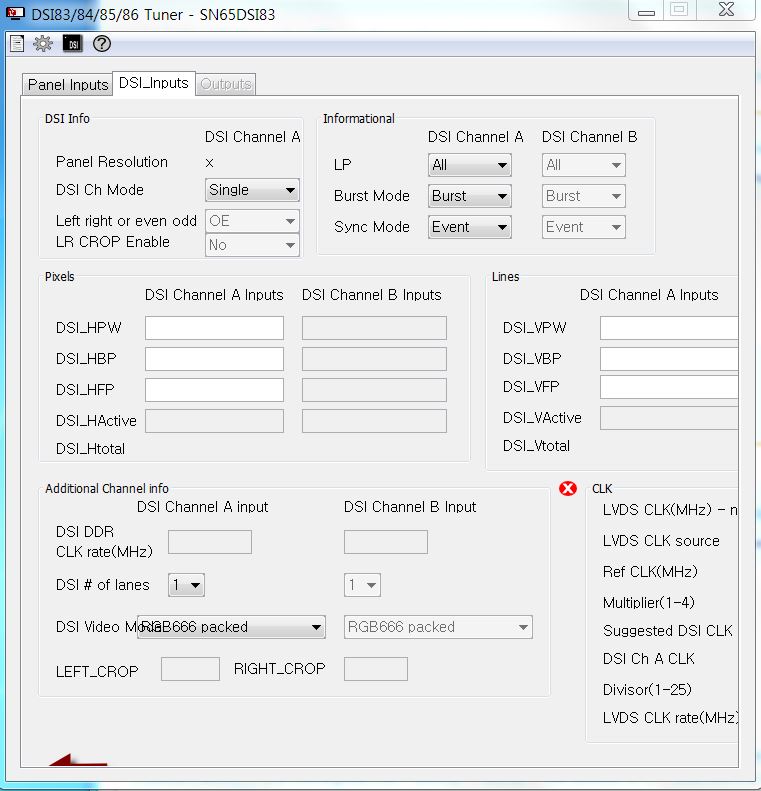761x791 pixels.
Task: Open the LP dropdown for Channel B
Action: [x=583, y=165]
